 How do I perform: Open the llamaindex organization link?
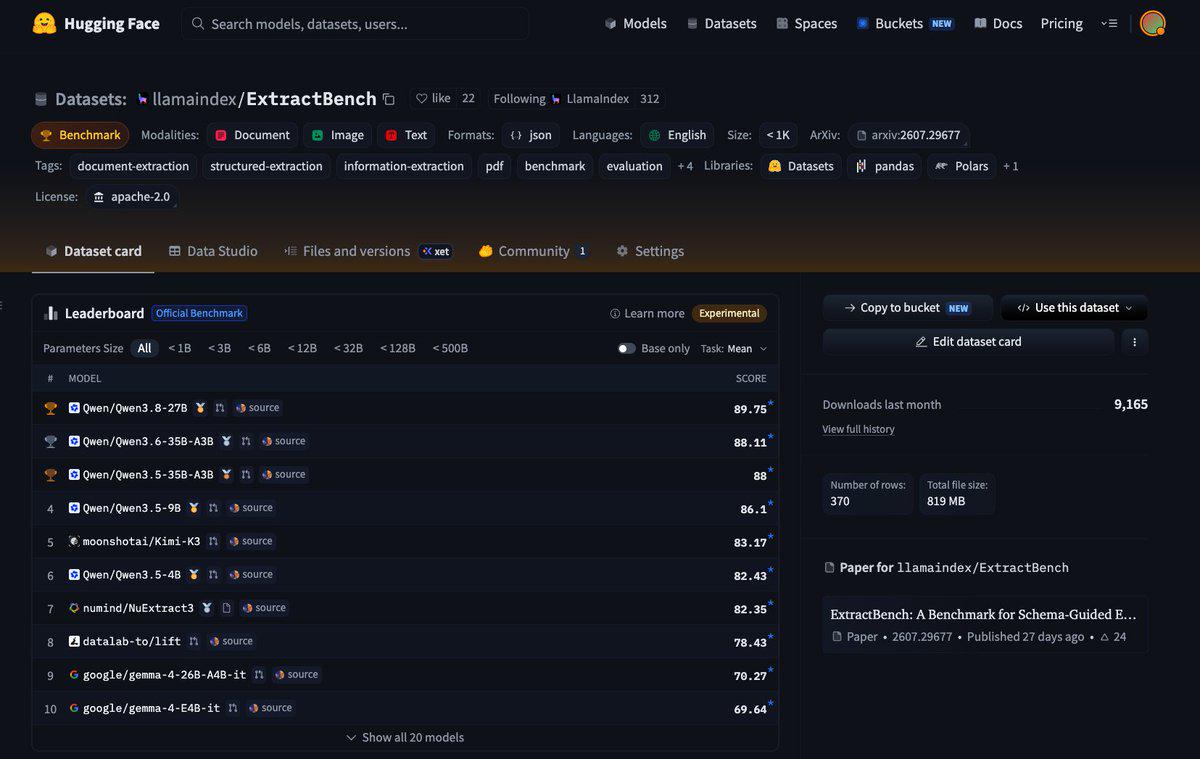193,99
